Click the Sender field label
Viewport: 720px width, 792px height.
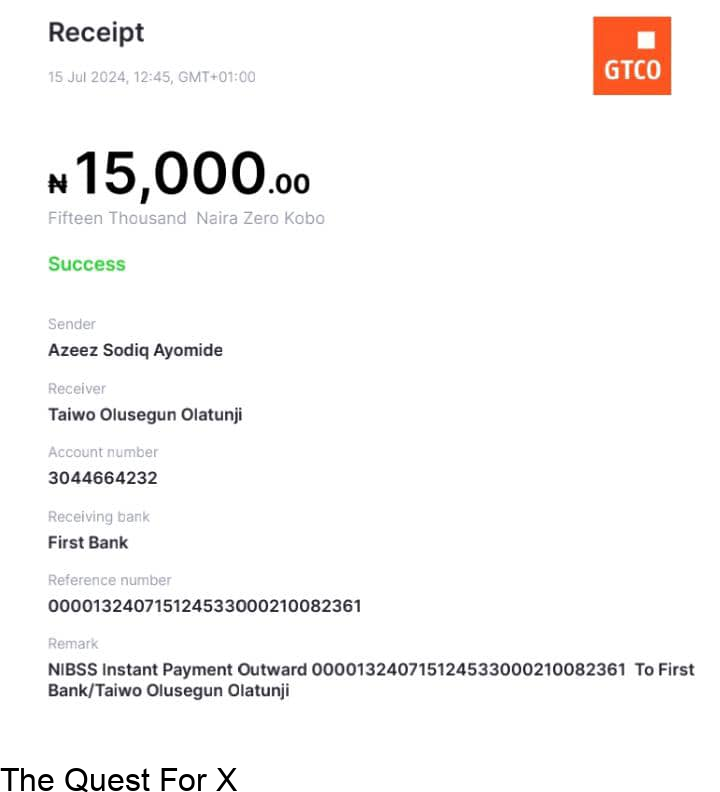click(72, 324)
